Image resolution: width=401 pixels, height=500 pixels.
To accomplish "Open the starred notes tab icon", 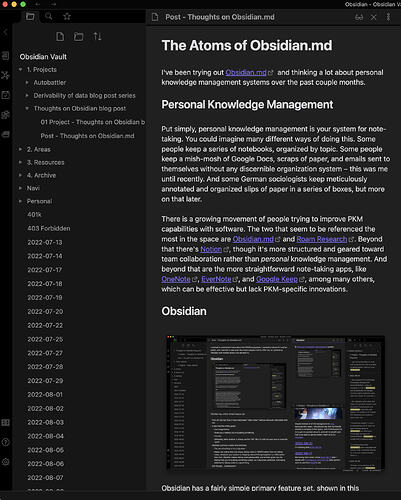I will pos(67,16).
